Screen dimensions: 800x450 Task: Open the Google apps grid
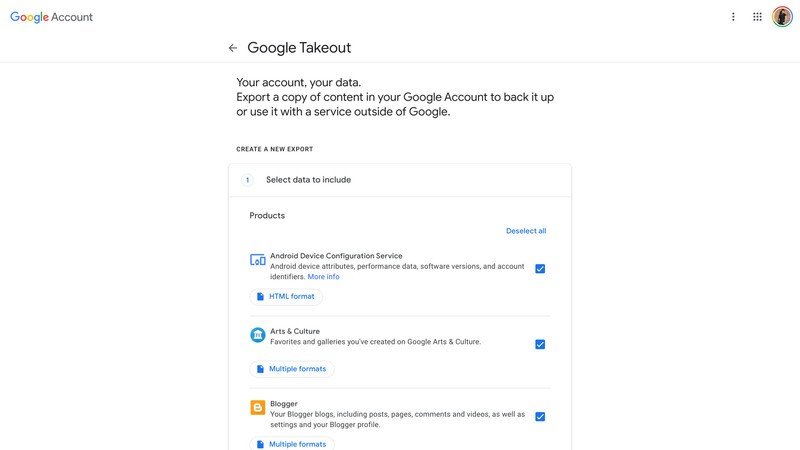coord(757,17)
